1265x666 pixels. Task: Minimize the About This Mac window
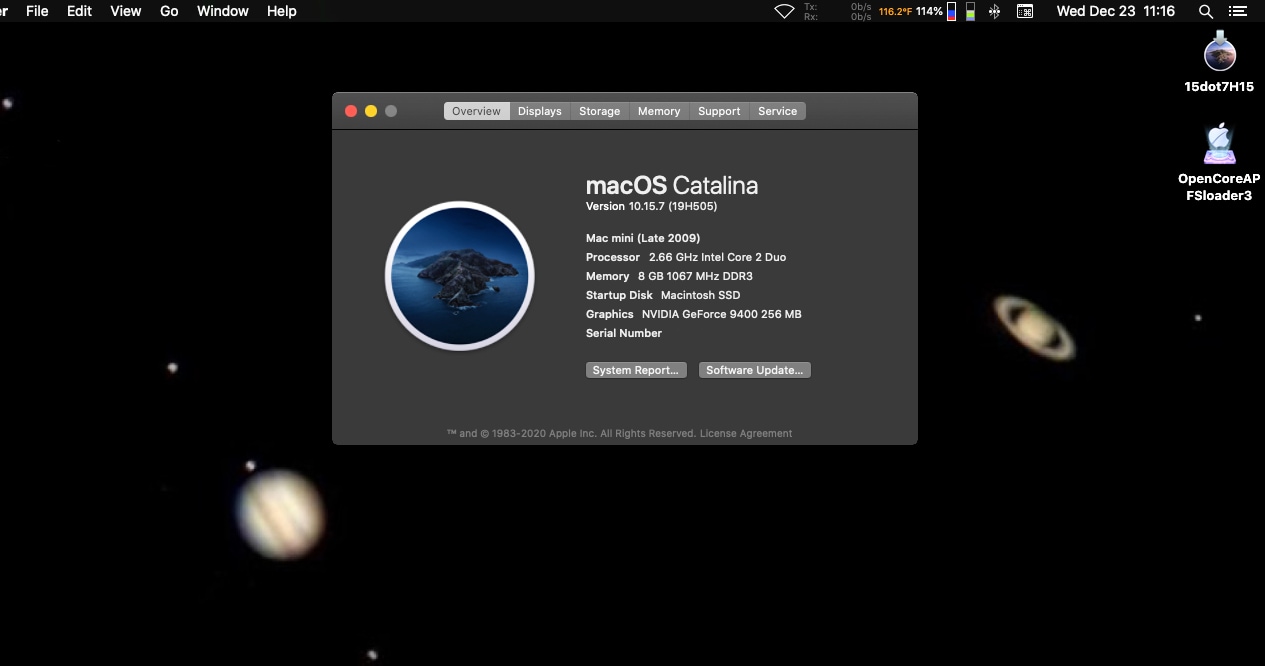click(x=371, y=111)
